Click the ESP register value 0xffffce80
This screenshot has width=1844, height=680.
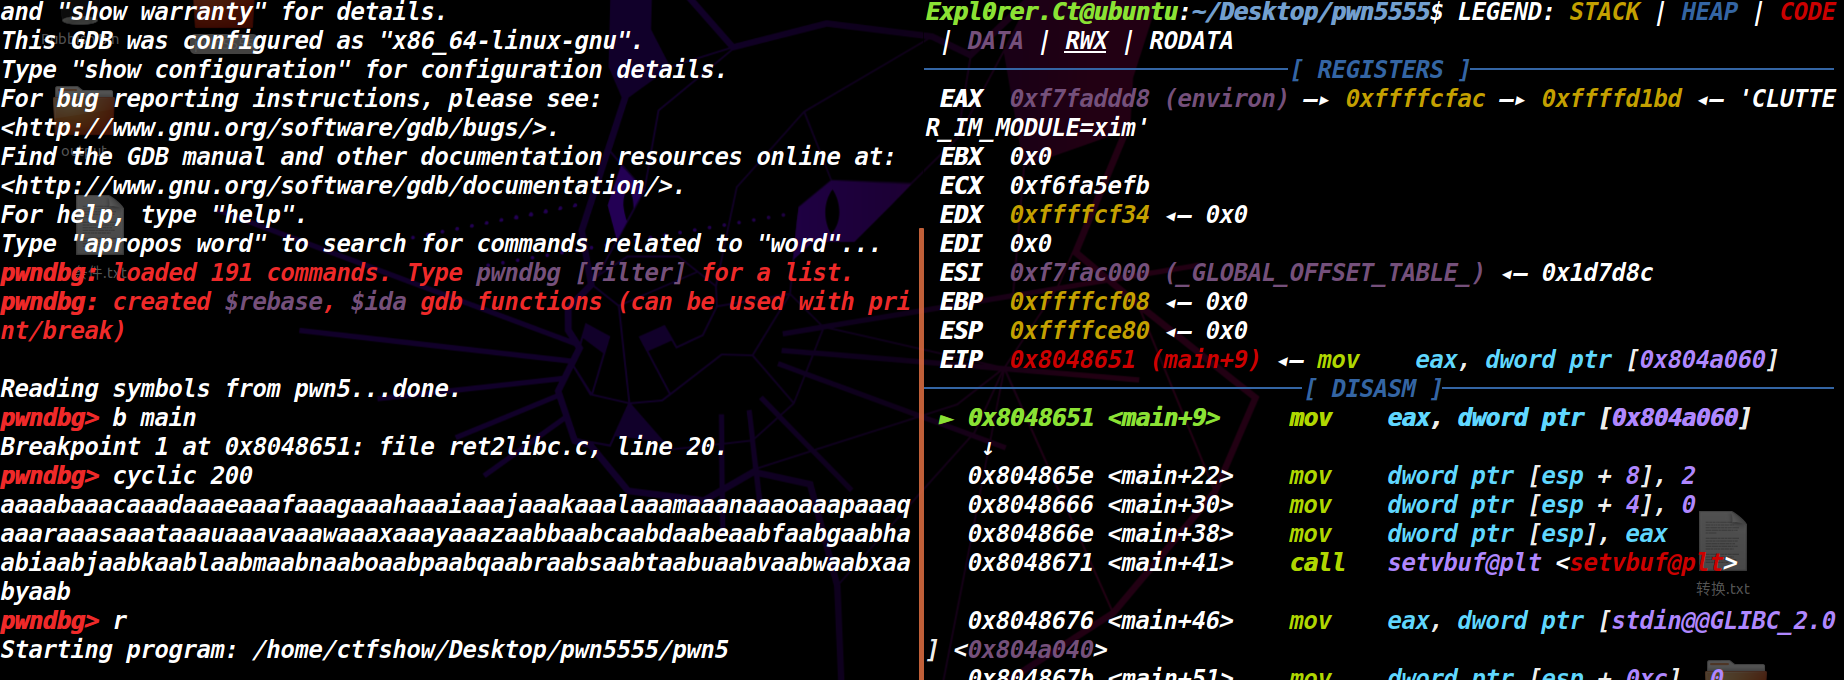click(x=1079, y=331)
